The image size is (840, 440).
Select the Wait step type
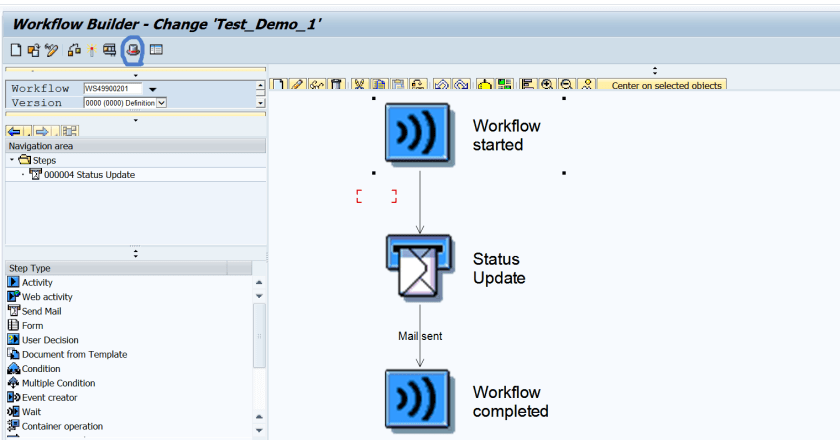point(31,412)
